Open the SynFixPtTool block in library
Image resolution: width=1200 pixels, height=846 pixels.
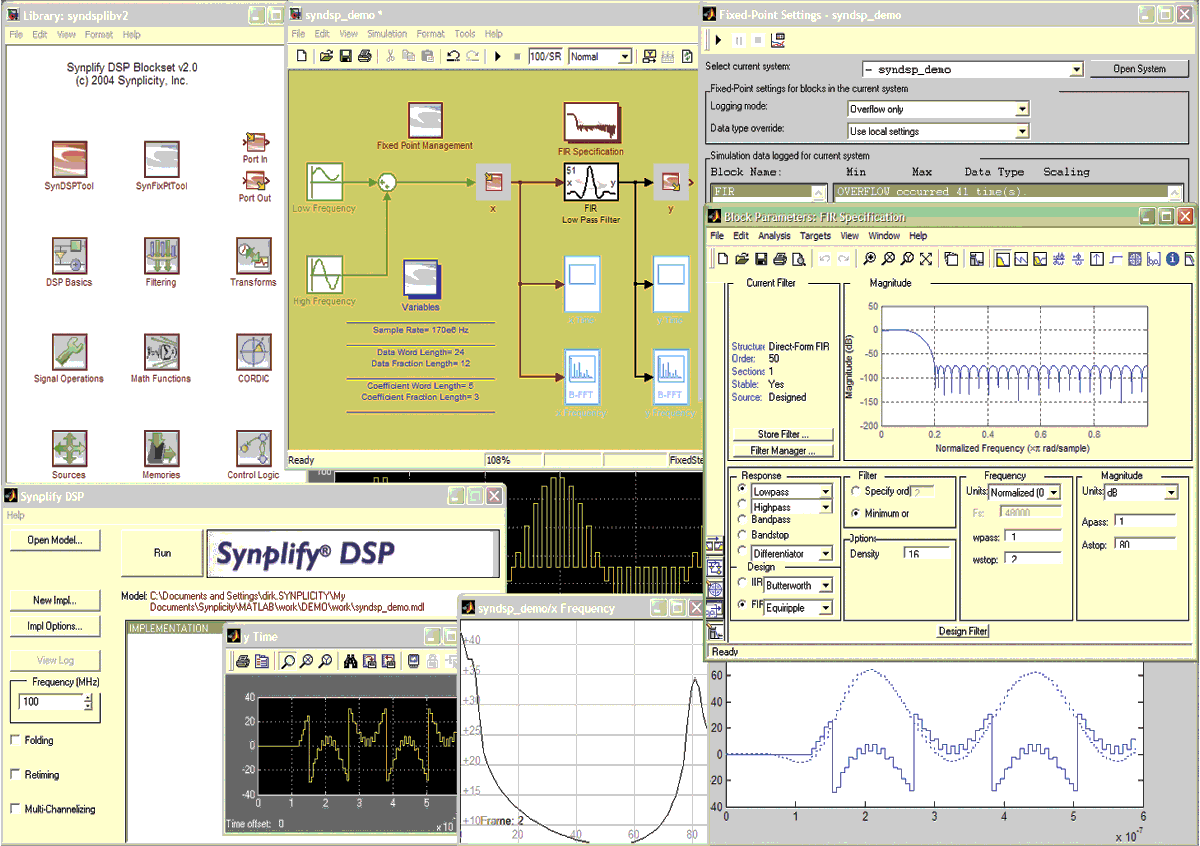coord(161,160)
